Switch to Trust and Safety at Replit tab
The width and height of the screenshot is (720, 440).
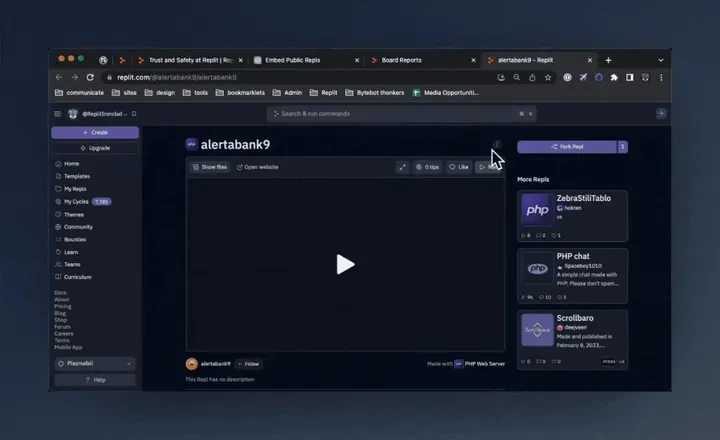(191, 60)
